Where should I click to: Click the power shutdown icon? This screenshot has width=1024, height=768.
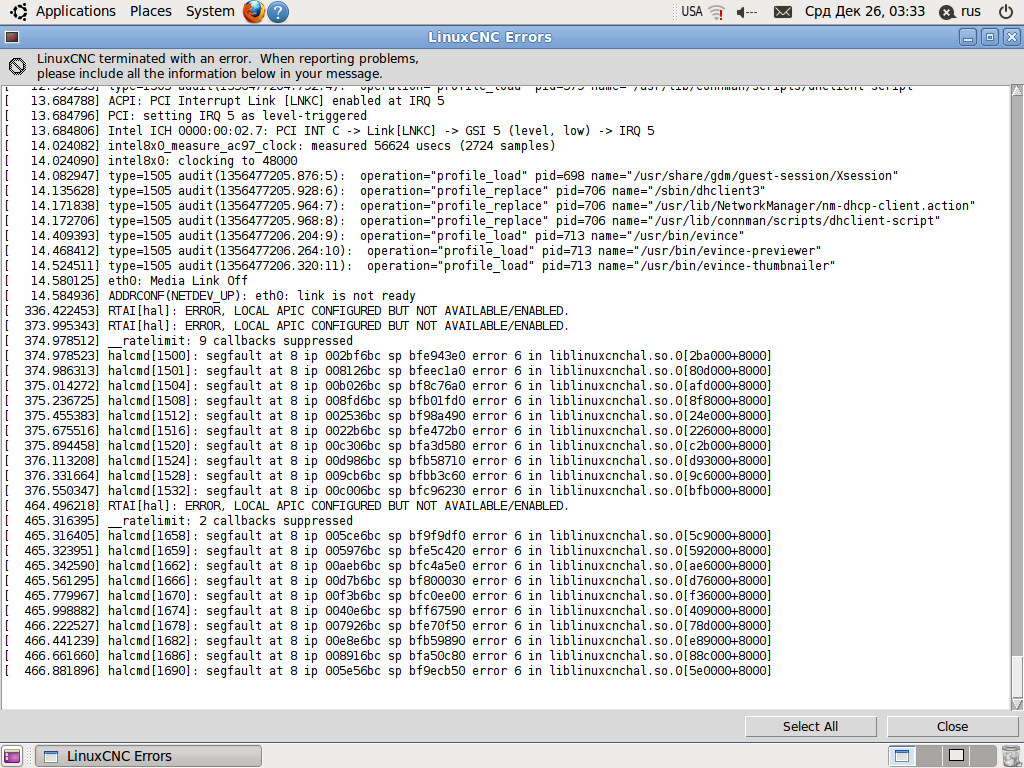tap(1006, 11)
